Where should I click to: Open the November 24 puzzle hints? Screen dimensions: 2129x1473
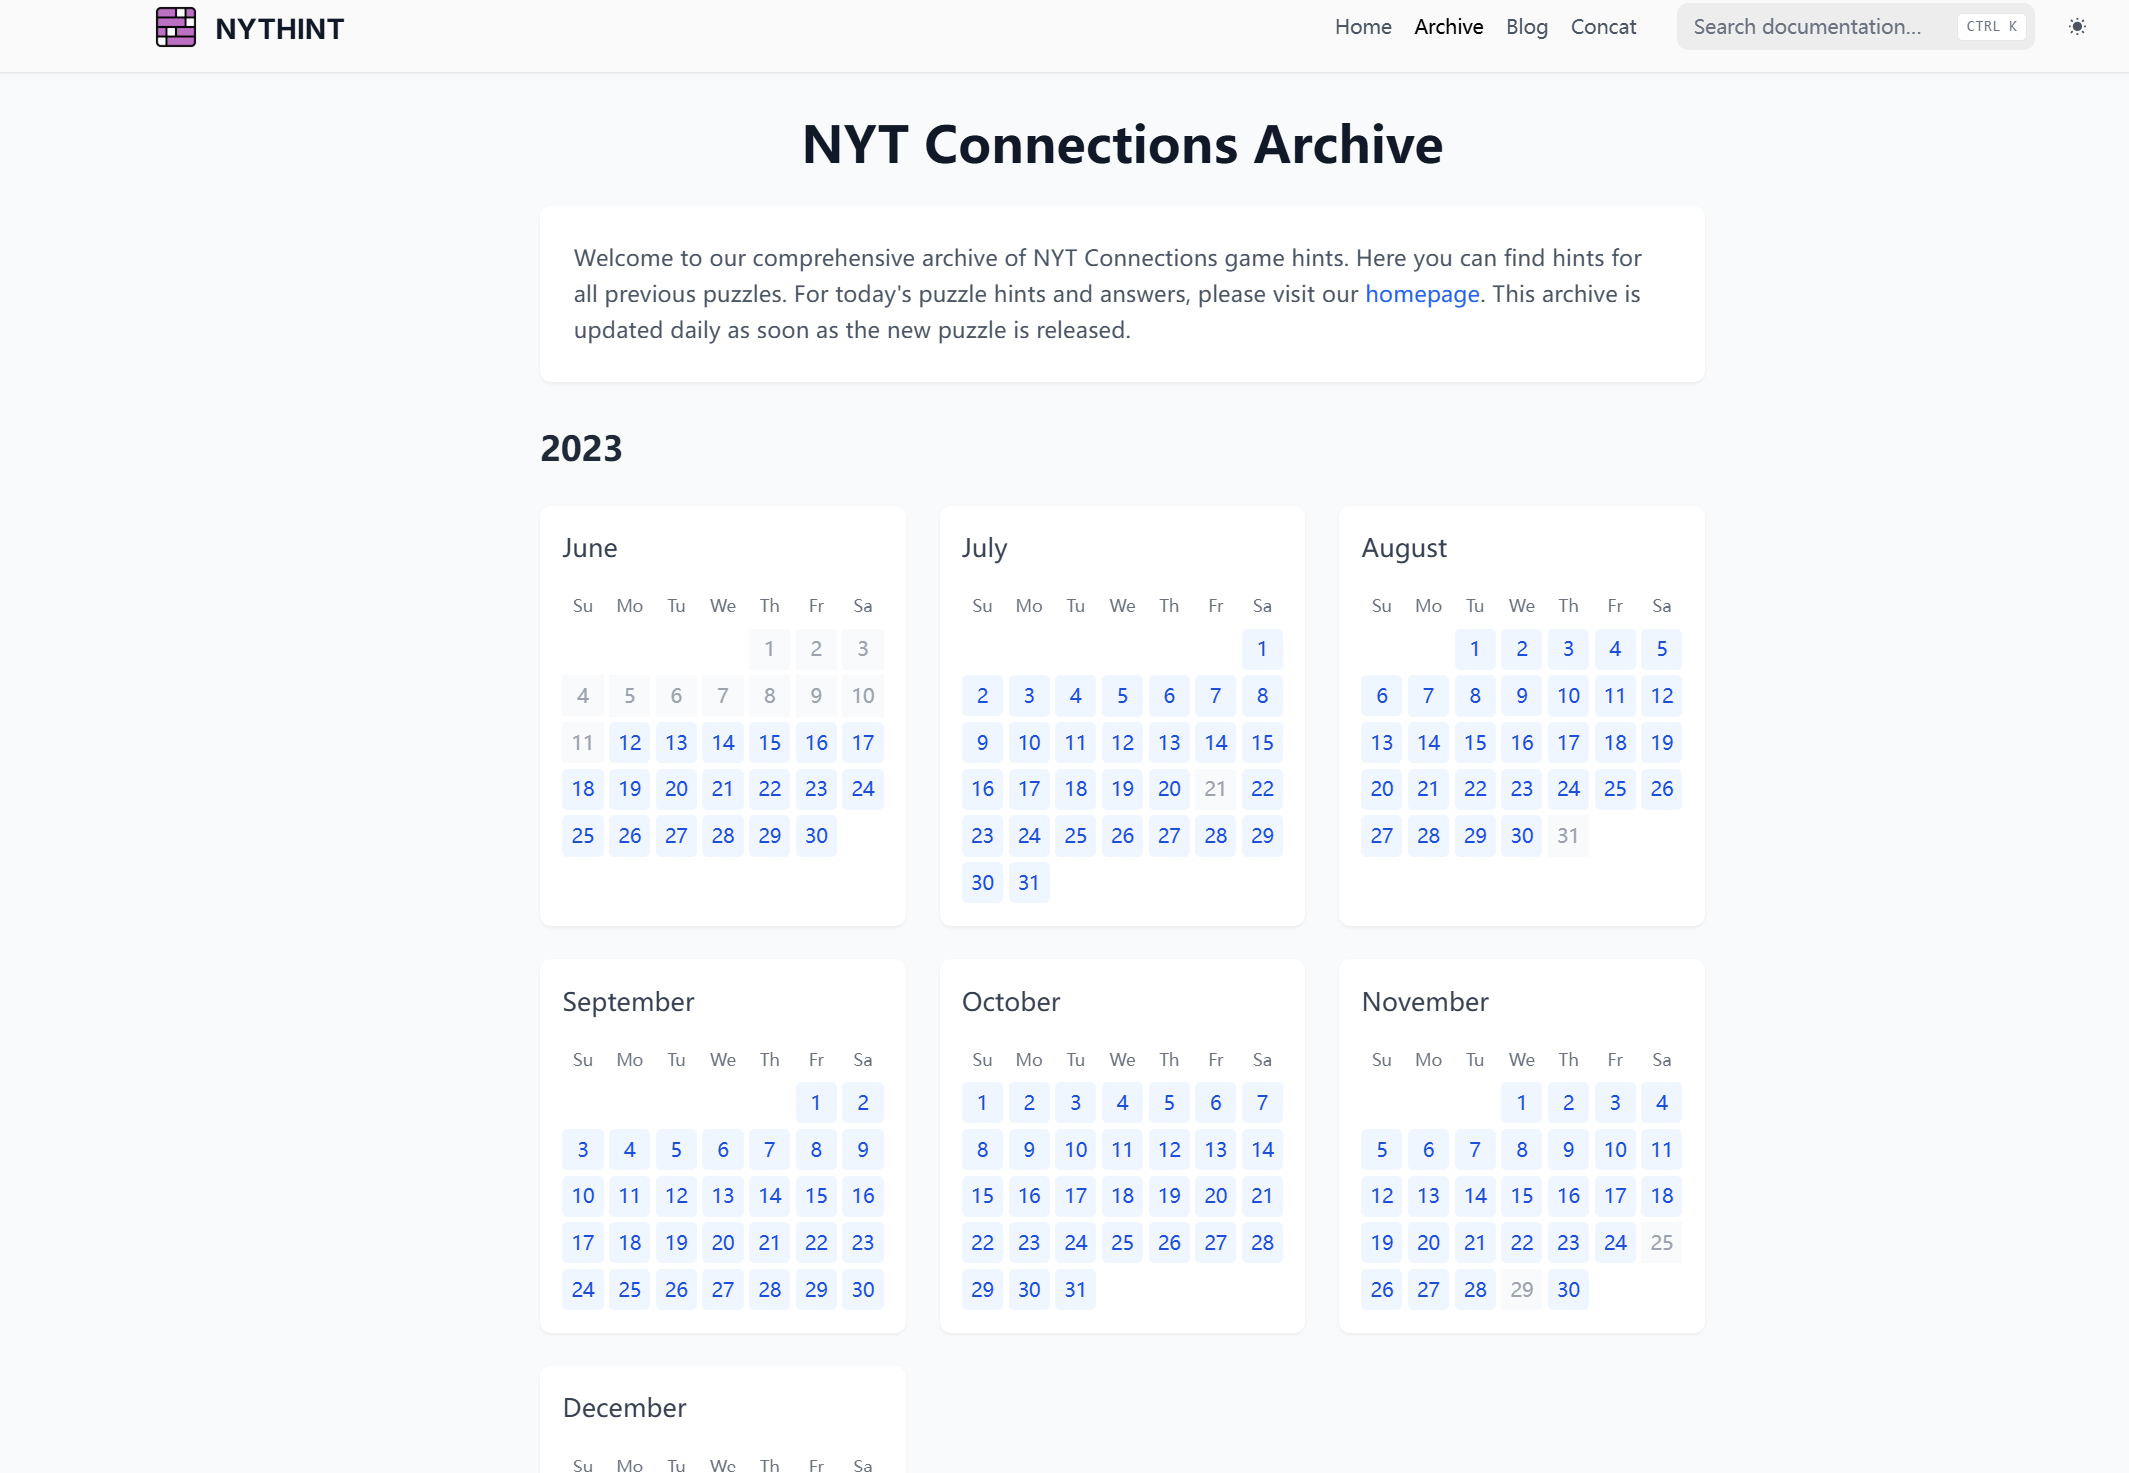(1614, 1243)
